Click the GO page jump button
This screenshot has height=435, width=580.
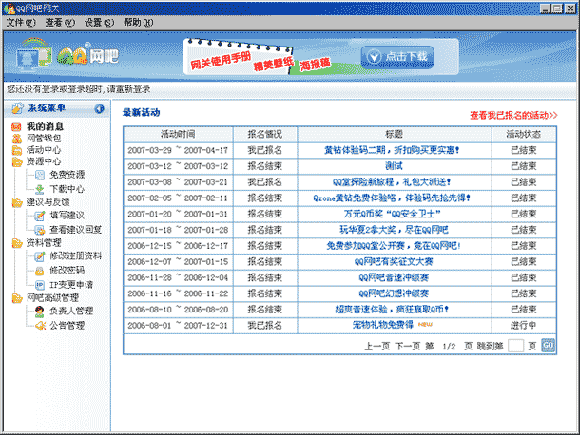[548, 345]
